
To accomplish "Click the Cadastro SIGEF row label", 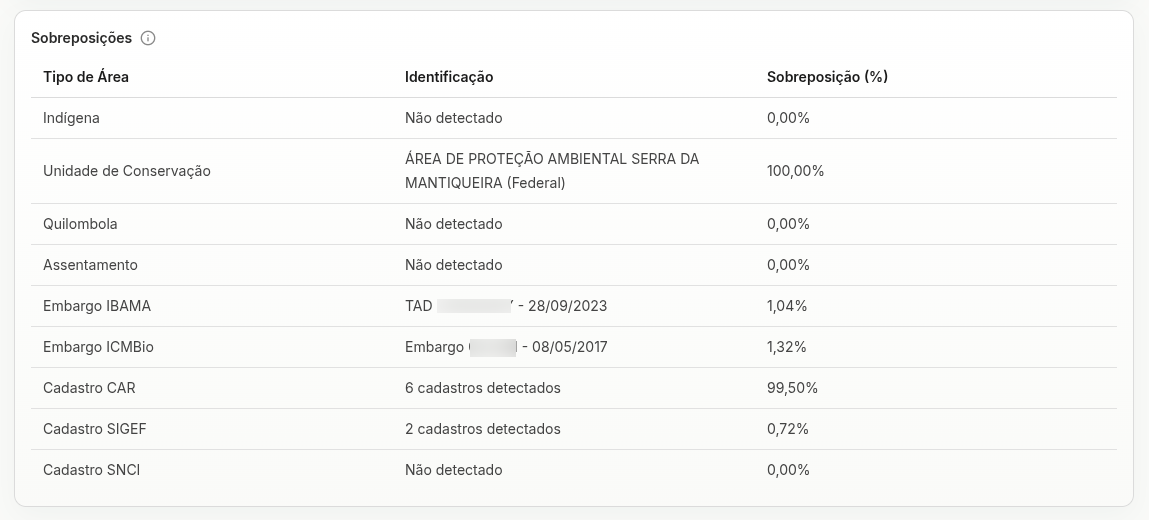I will [95, 428].
